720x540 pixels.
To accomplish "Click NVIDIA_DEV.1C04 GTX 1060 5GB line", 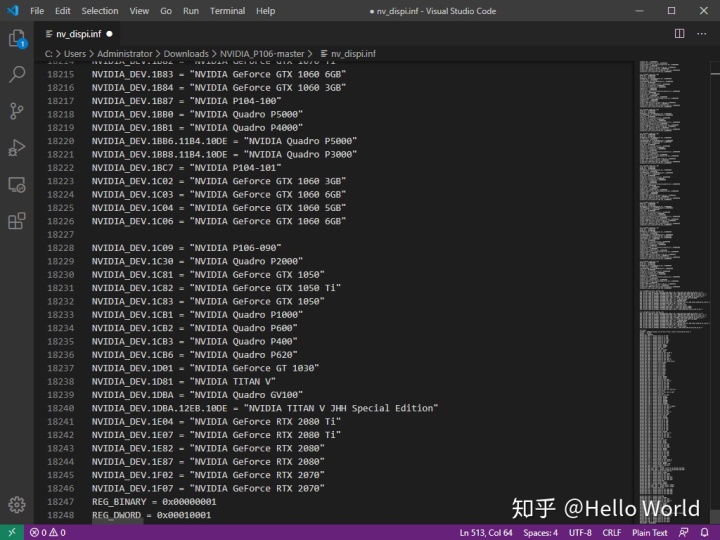I will pos(219,208).
